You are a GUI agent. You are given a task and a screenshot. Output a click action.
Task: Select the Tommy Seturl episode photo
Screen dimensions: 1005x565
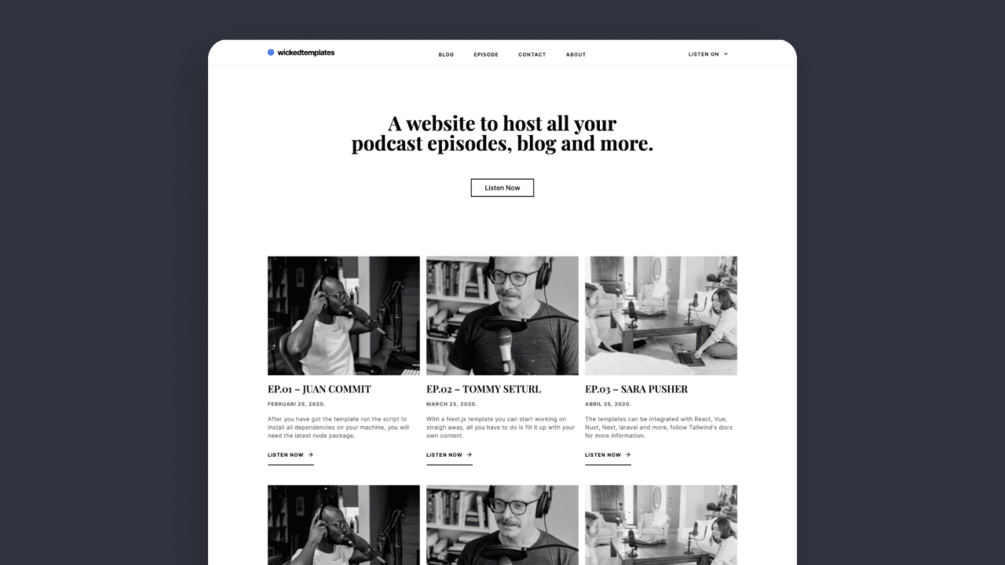tap(502, 316)
